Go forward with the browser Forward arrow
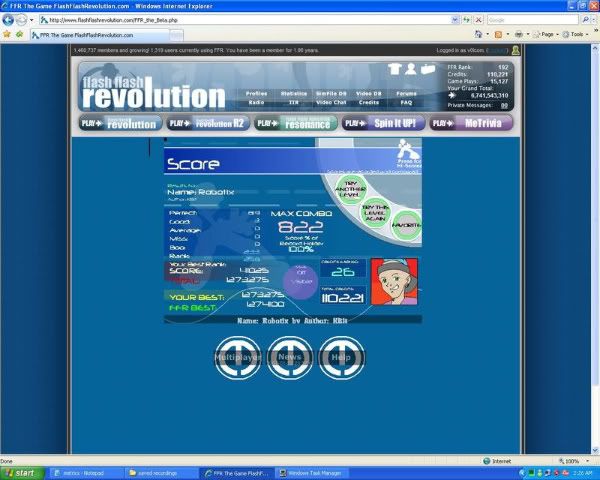Screen dimensions: 600x480 coord(21,20)
